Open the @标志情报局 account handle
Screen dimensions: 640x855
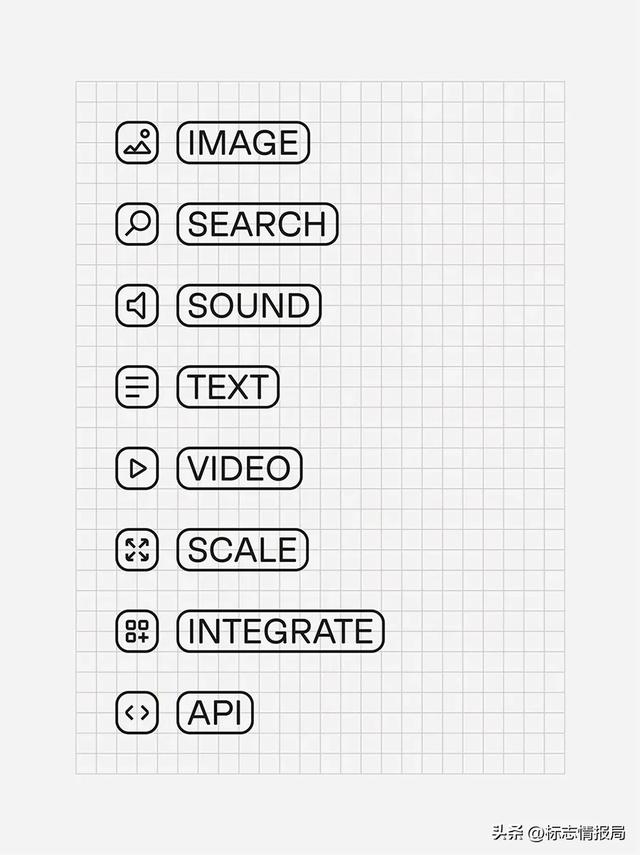[578, 832]
